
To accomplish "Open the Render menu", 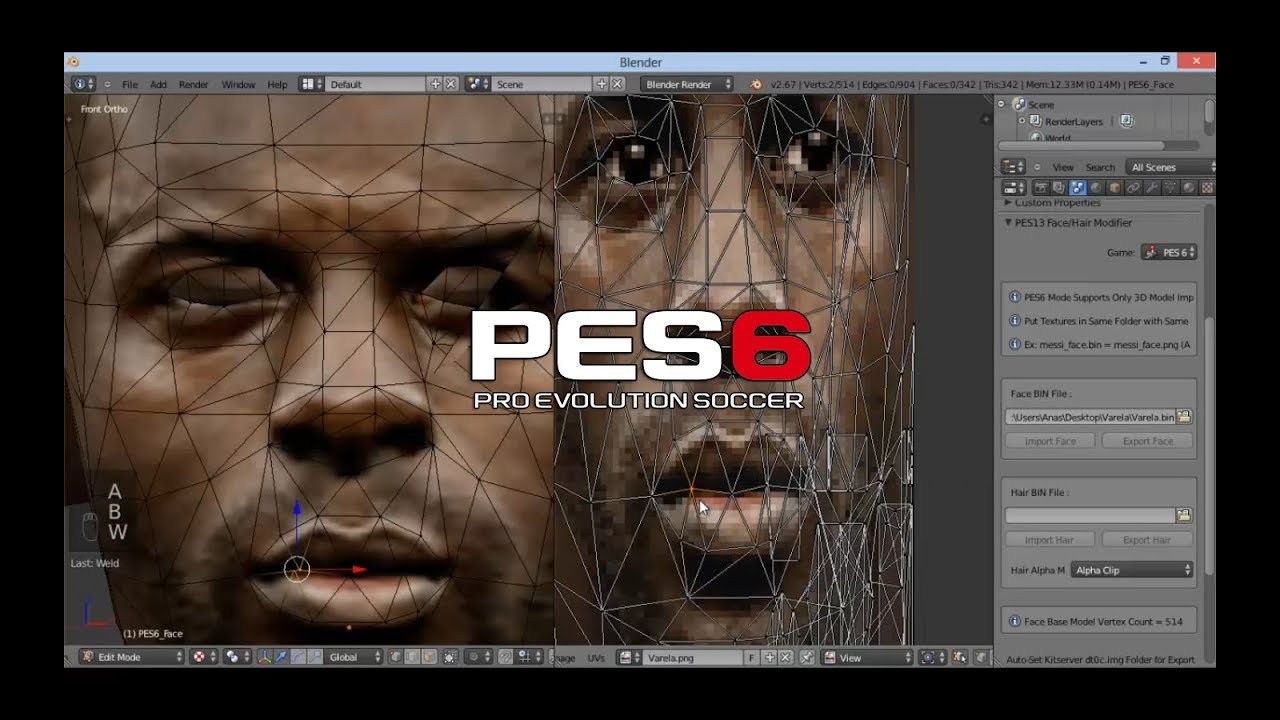I will 193,85.
